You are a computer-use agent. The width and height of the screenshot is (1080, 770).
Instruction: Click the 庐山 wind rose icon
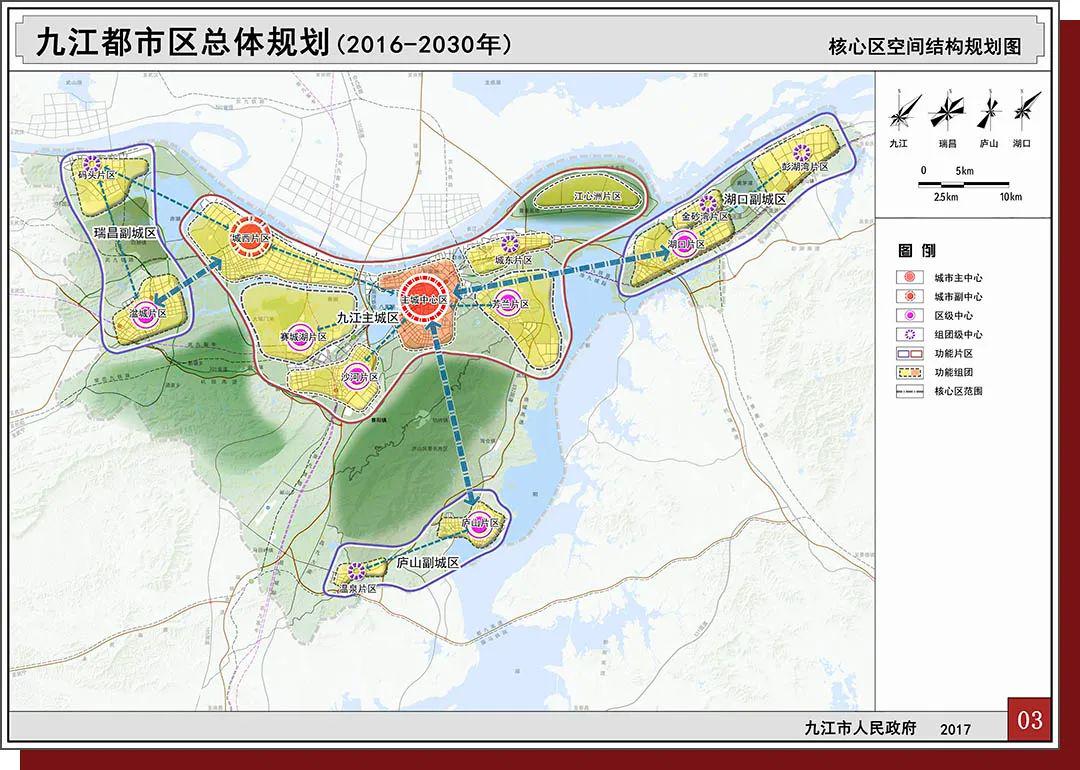click(x=989, y=112)
